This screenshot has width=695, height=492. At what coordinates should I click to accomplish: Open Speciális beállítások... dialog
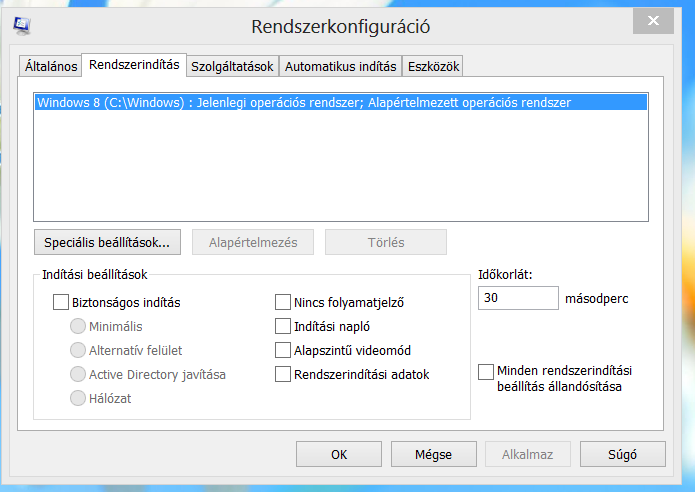tap(107, 242)
